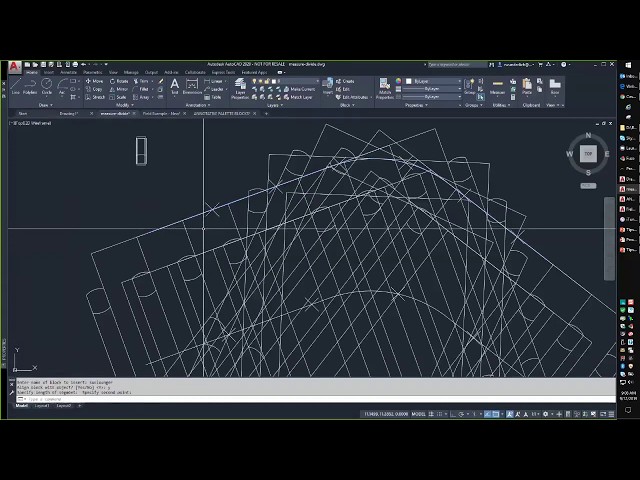This screenshot has width=640, height=480.
Task: Open the Field Example file tab
Action: (x=161, y=113)
